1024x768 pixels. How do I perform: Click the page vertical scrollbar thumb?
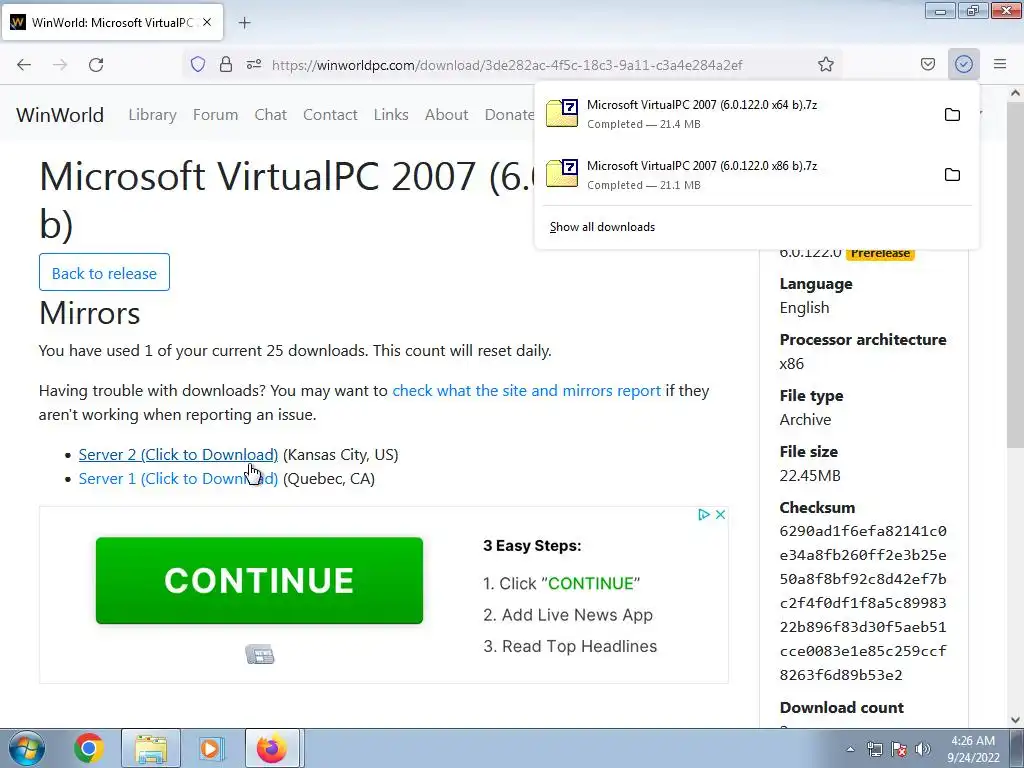coord(1015,274)
